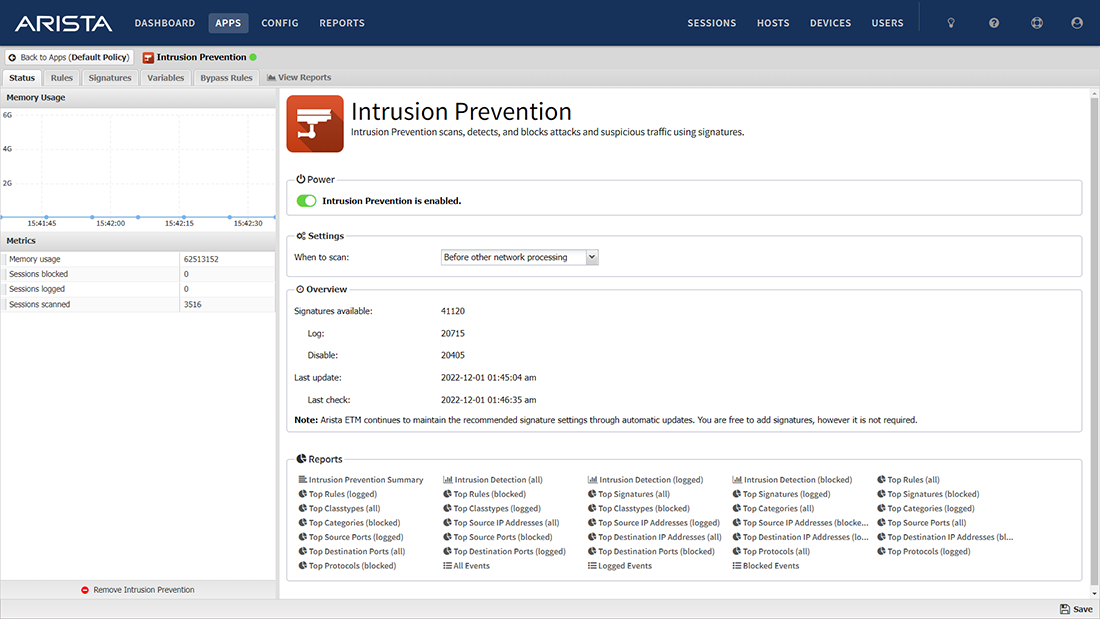The height and width of the screenshot is (619, 1100).
Task: Open the APPS menu
Action: click(228, 23)
